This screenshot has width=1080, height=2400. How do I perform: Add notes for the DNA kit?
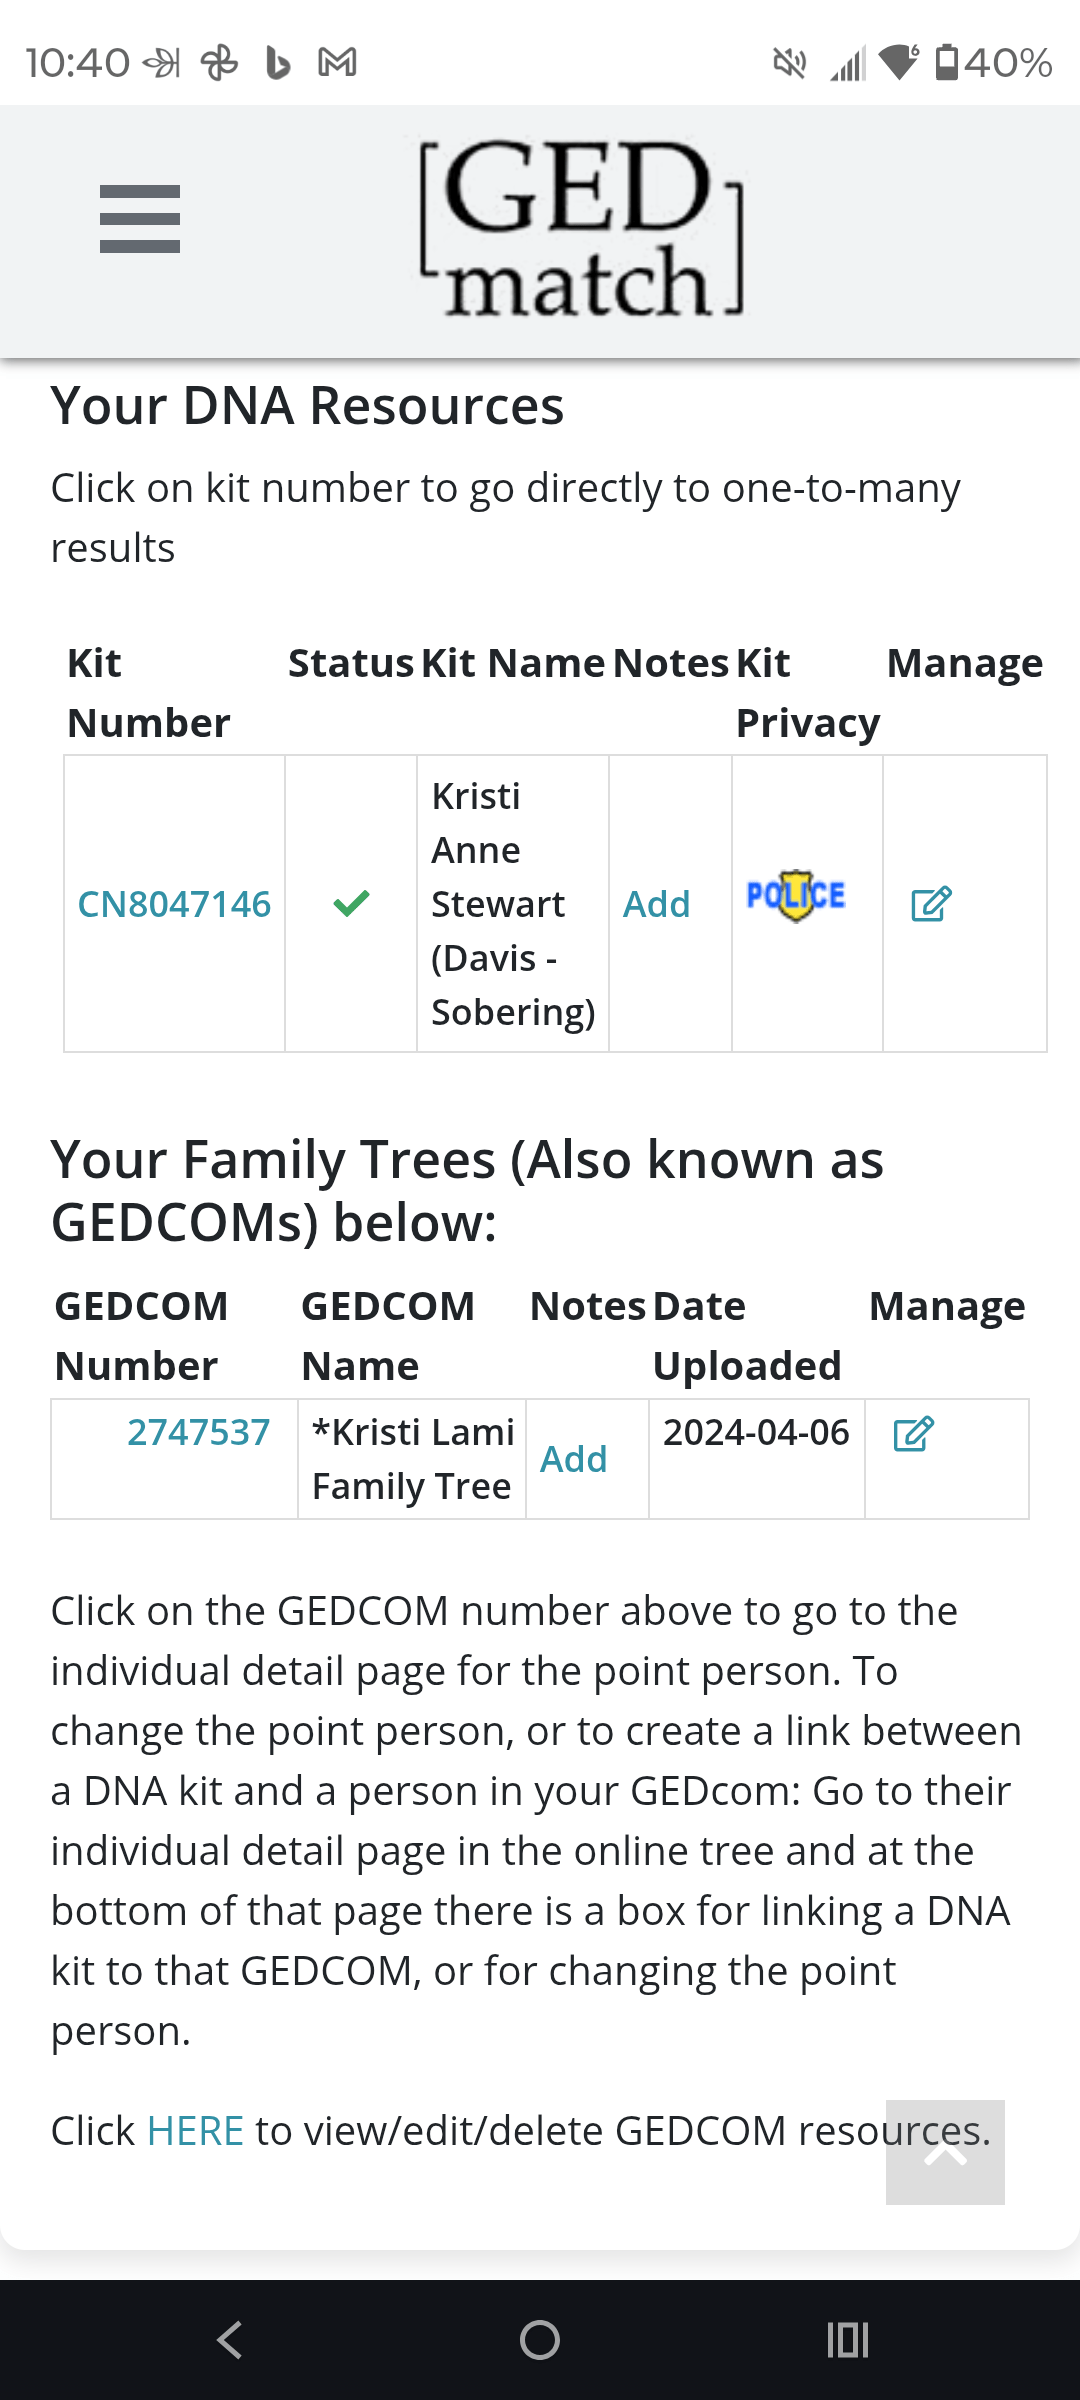(656, 904)
